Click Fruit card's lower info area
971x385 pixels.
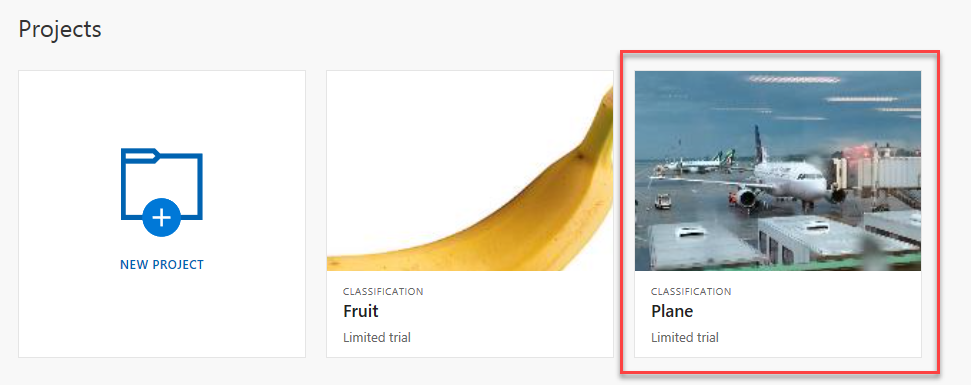[x=470, y=314]
